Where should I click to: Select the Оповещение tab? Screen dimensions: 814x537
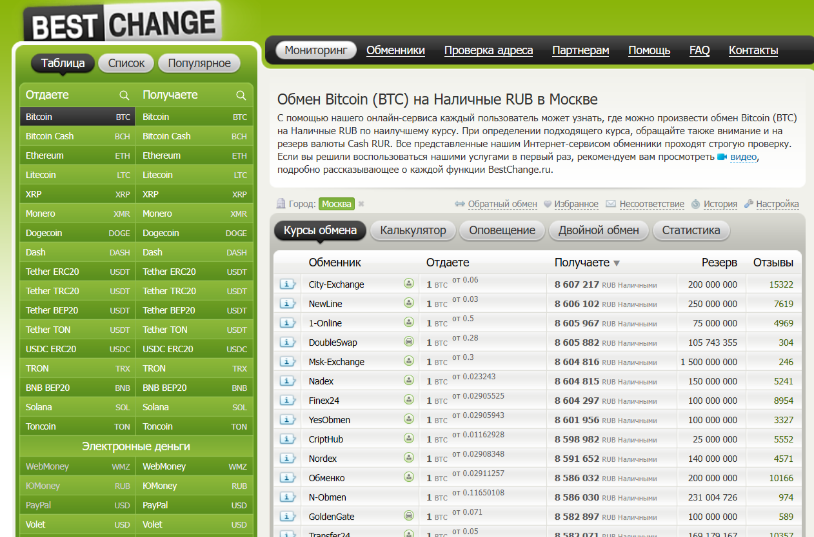pyautogui.click(x=502, y=231)
